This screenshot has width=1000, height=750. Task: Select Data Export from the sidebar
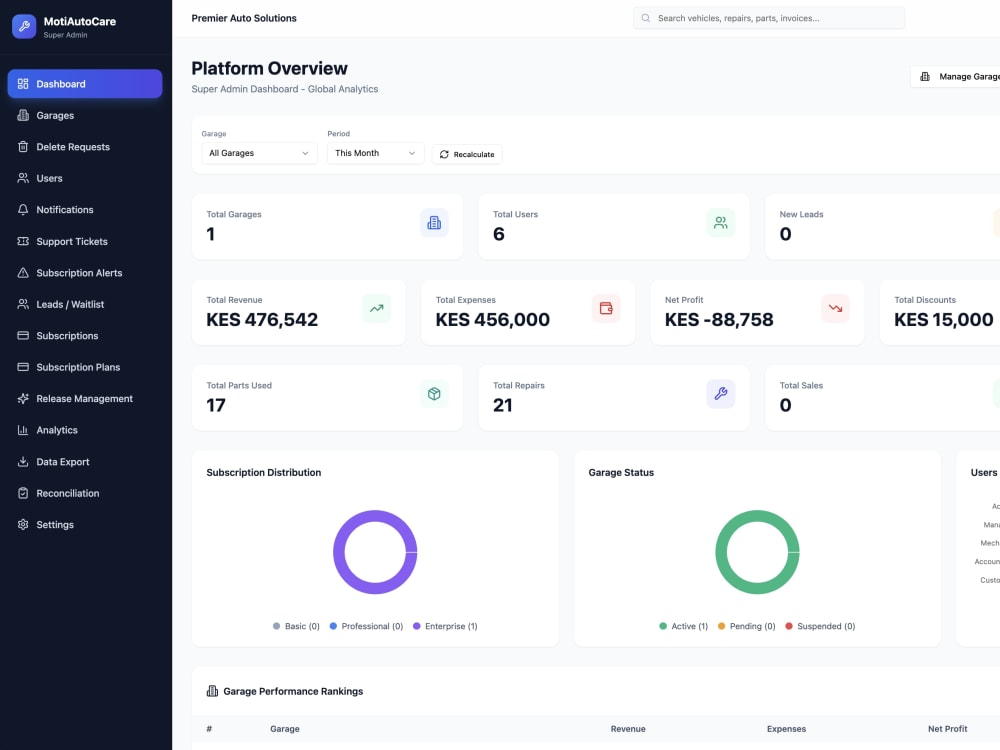tap(85, 462)
